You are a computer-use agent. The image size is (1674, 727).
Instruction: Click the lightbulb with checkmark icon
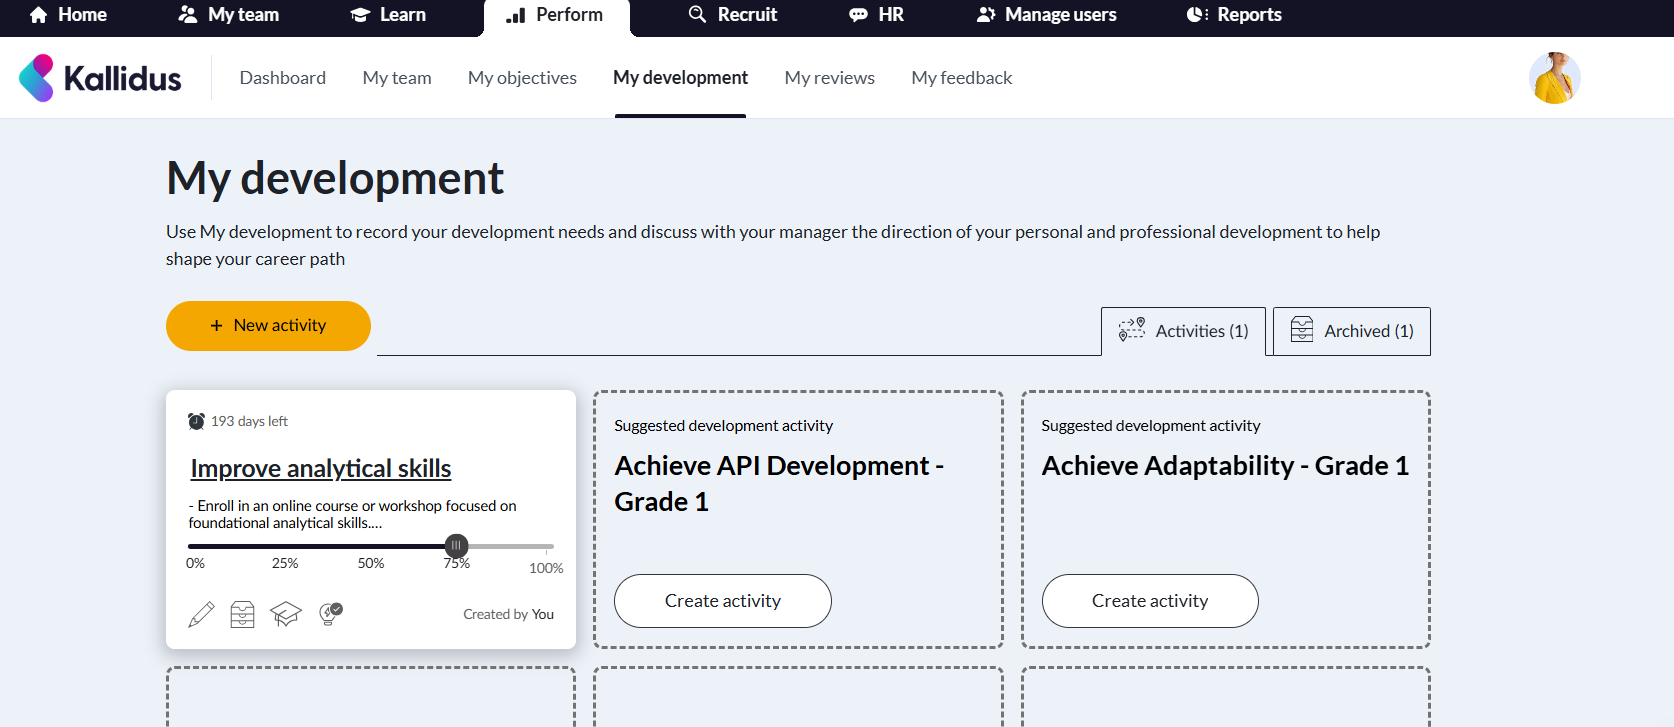pyautogui.click(x=330, y=613)
